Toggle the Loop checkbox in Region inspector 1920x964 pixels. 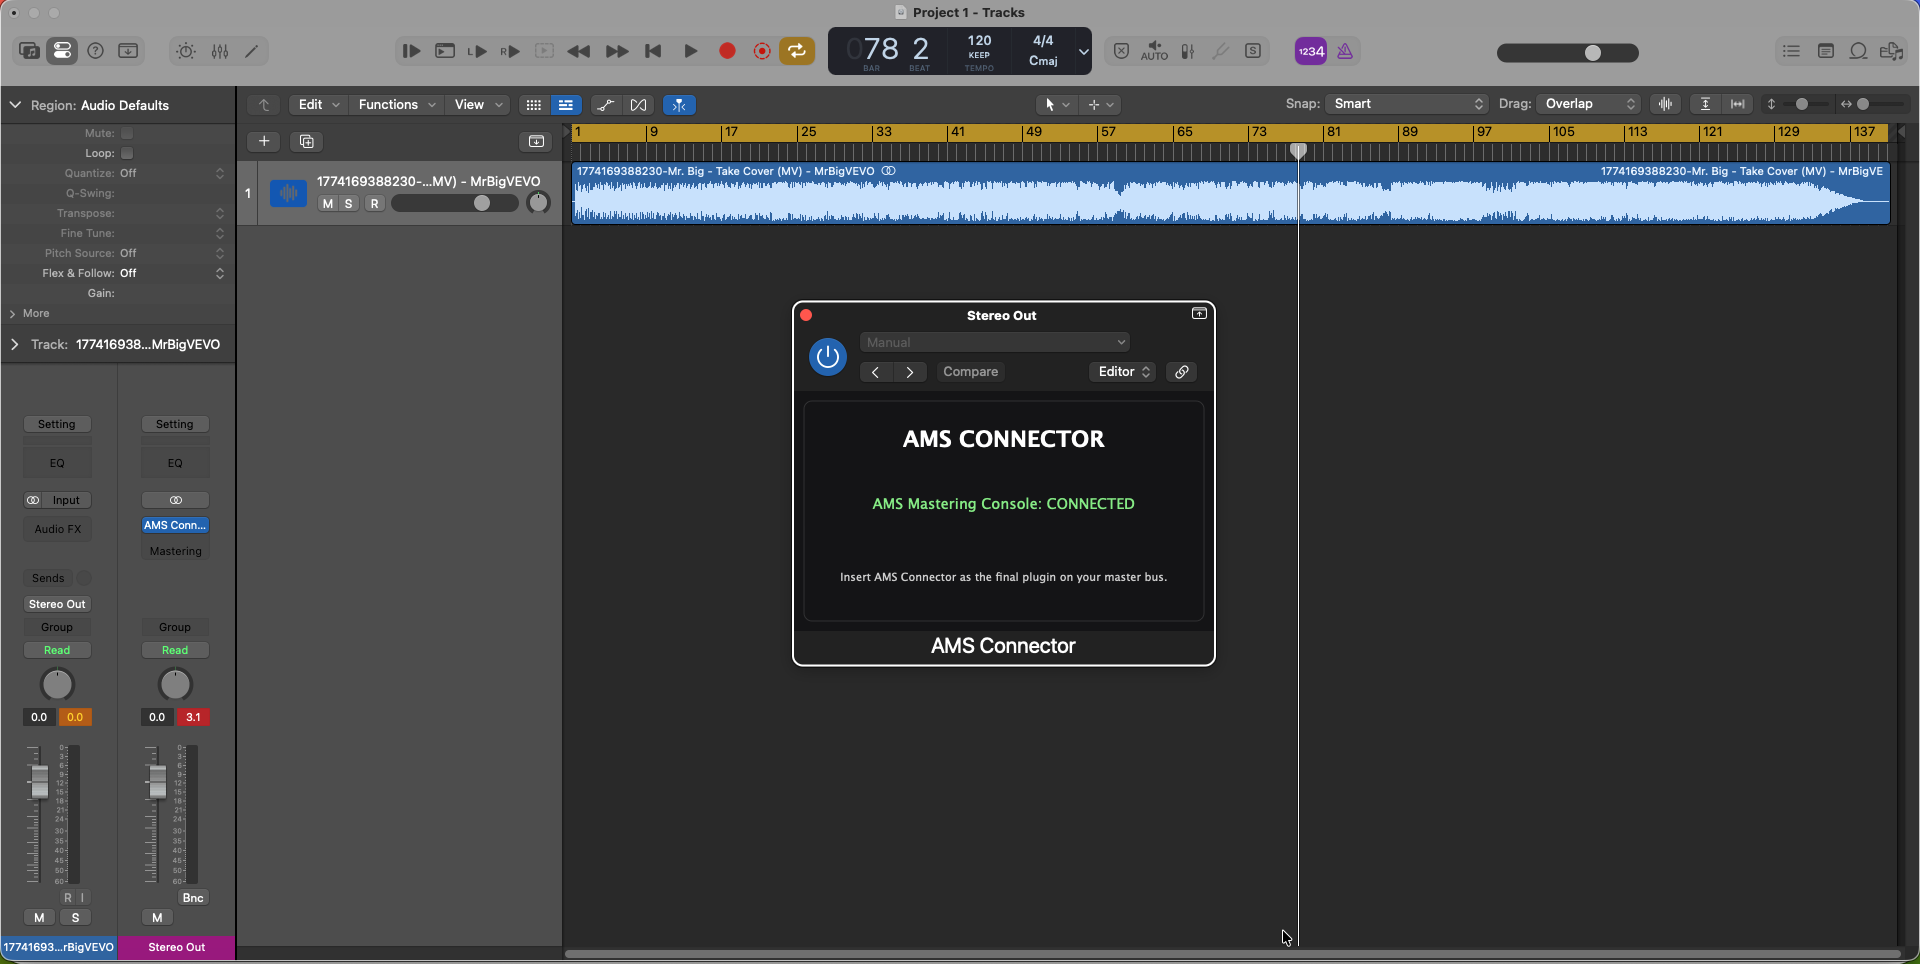127,153
